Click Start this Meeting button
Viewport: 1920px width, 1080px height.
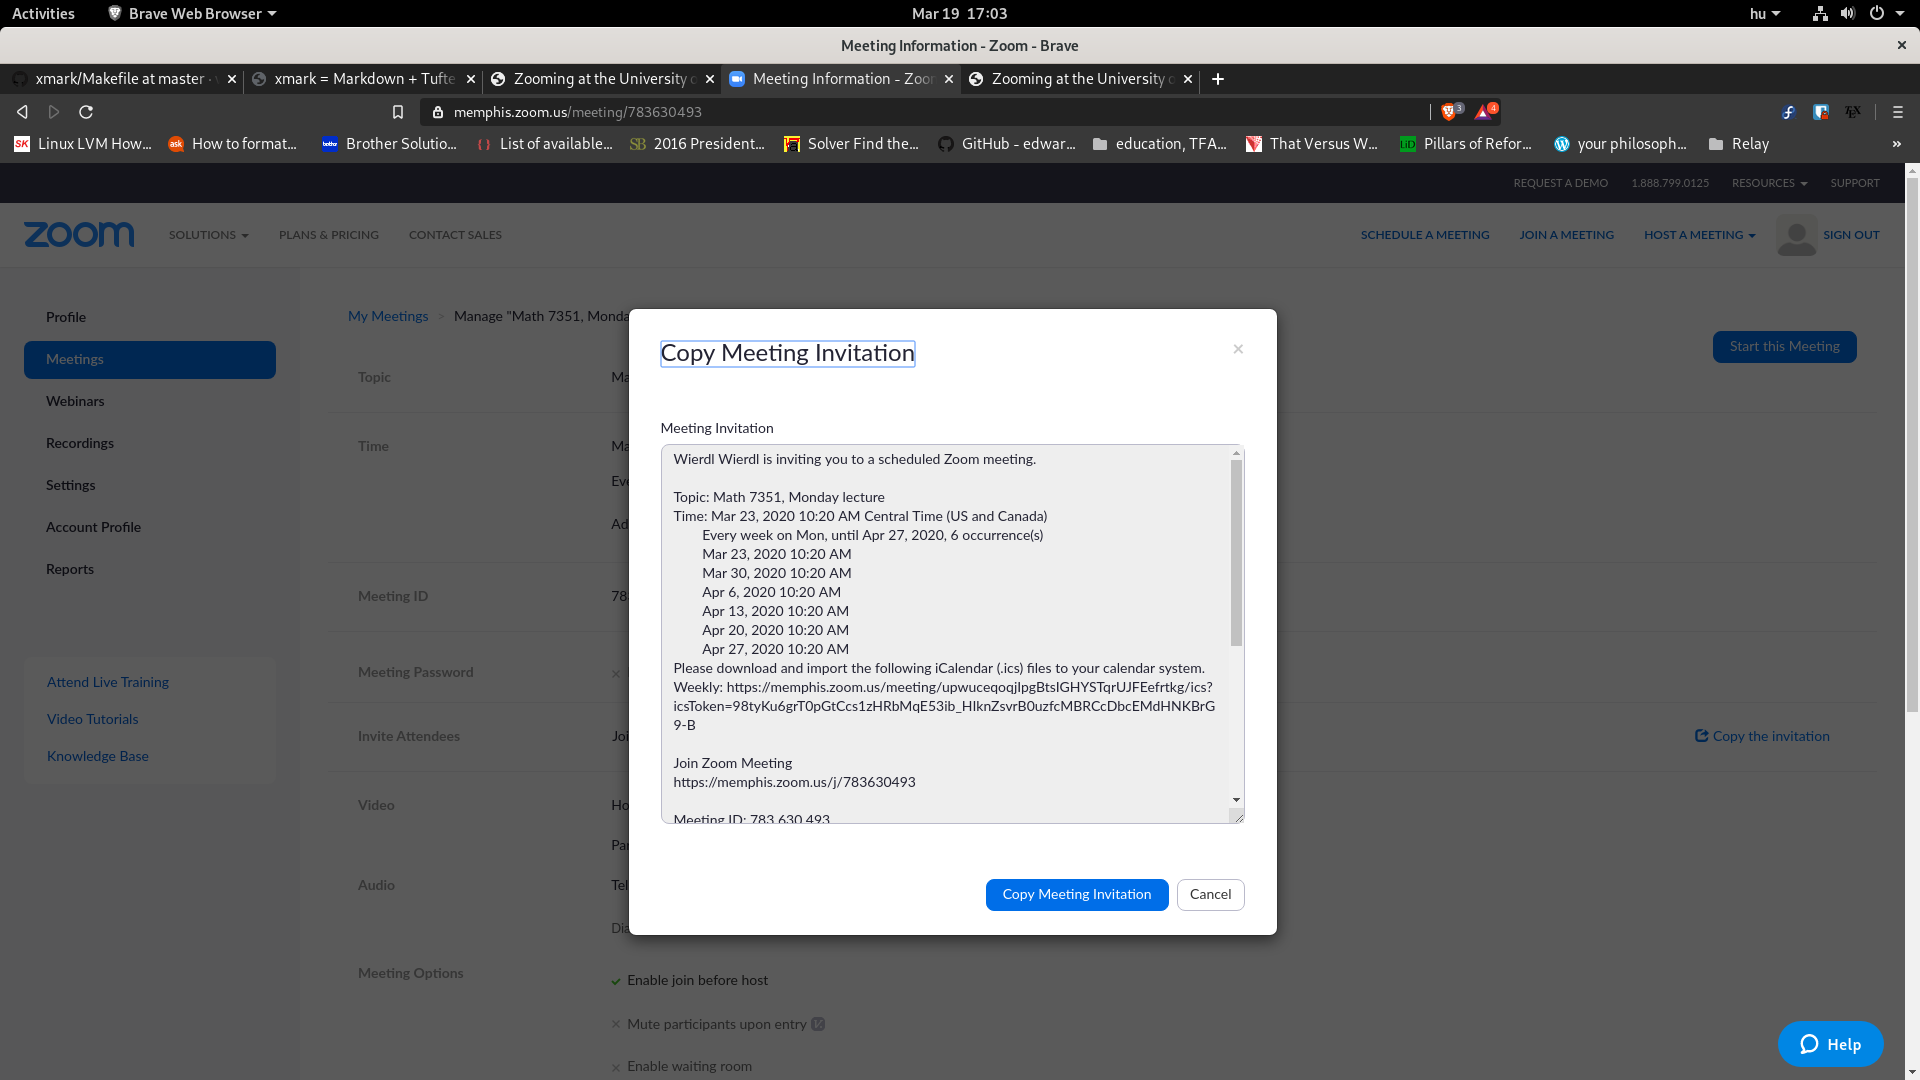(x=1784, y=347)
